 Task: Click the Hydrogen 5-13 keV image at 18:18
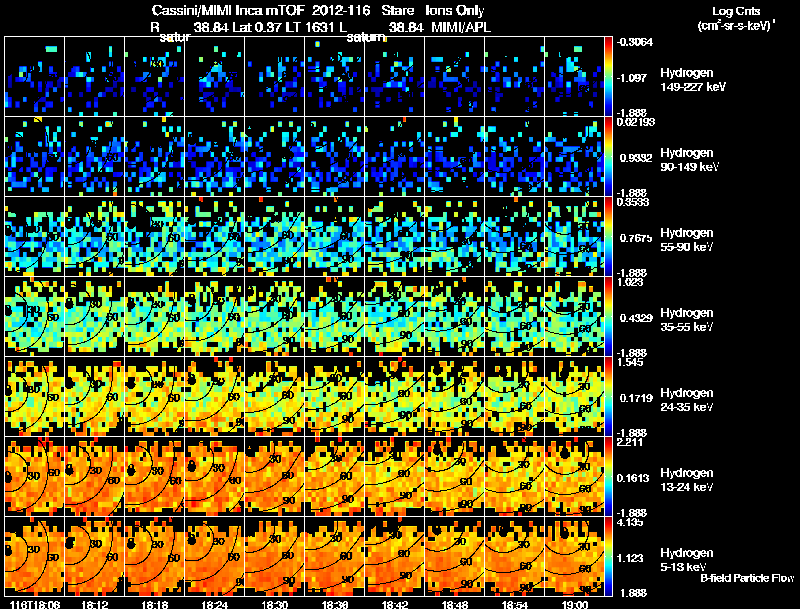155,557
